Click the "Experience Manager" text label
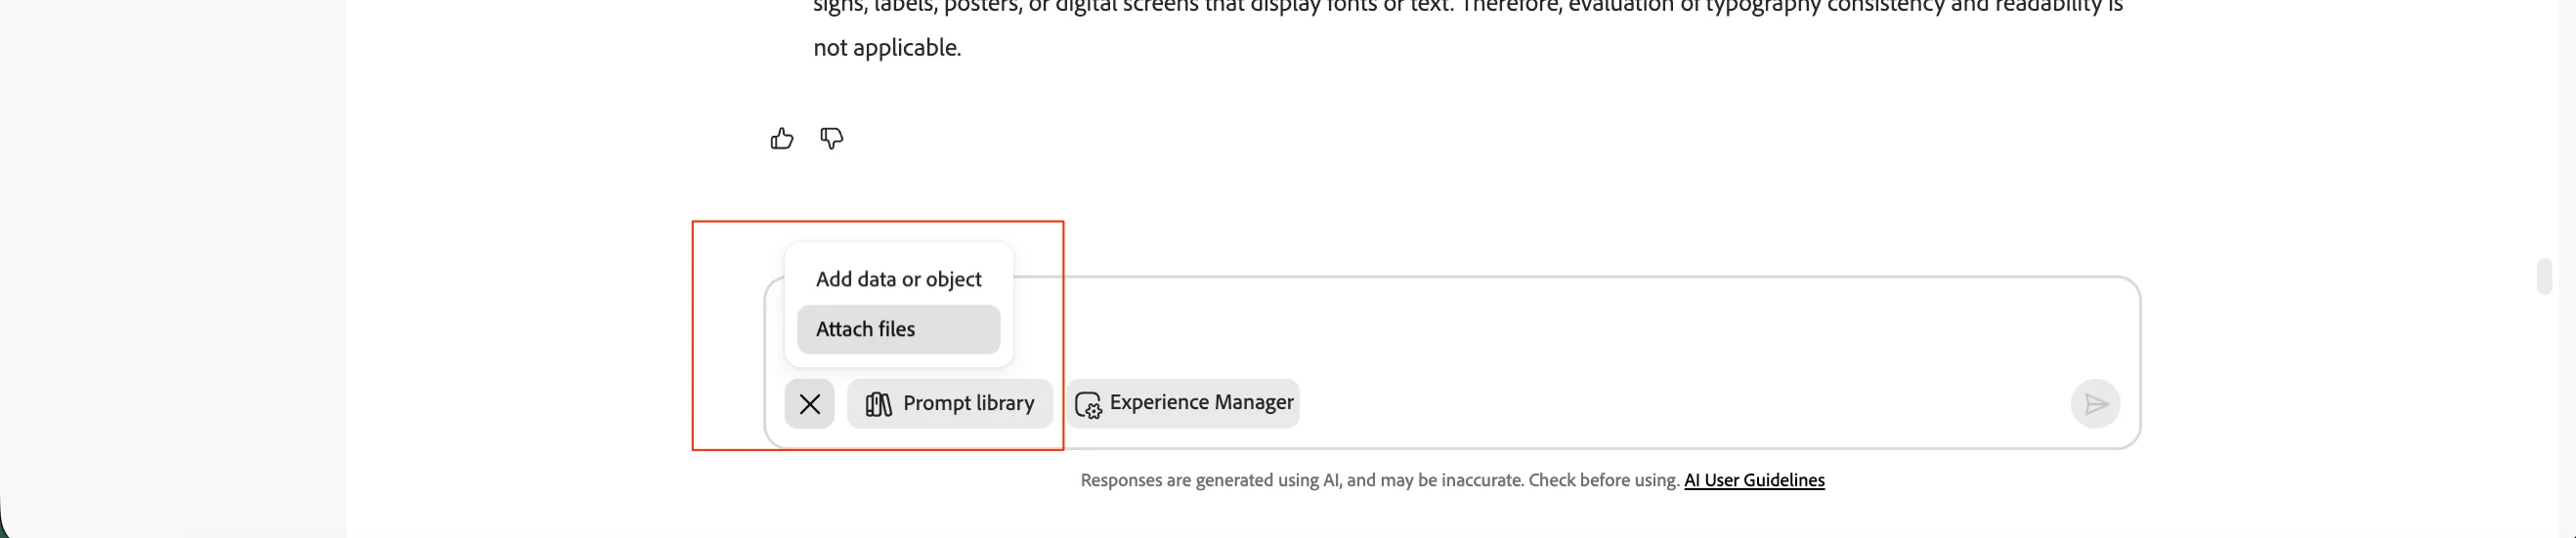The width and height of the screenshot is (2576, 538). (1201, 402)
